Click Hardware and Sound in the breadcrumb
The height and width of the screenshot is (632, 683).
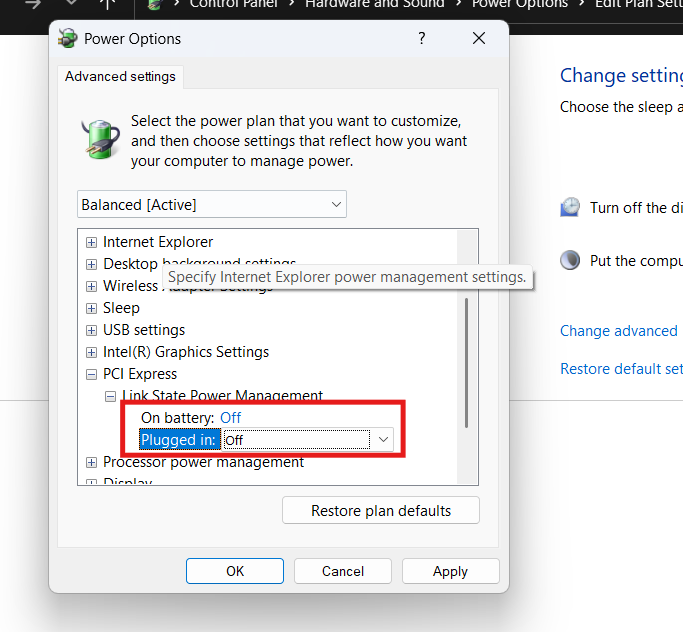tap(375, 4)
